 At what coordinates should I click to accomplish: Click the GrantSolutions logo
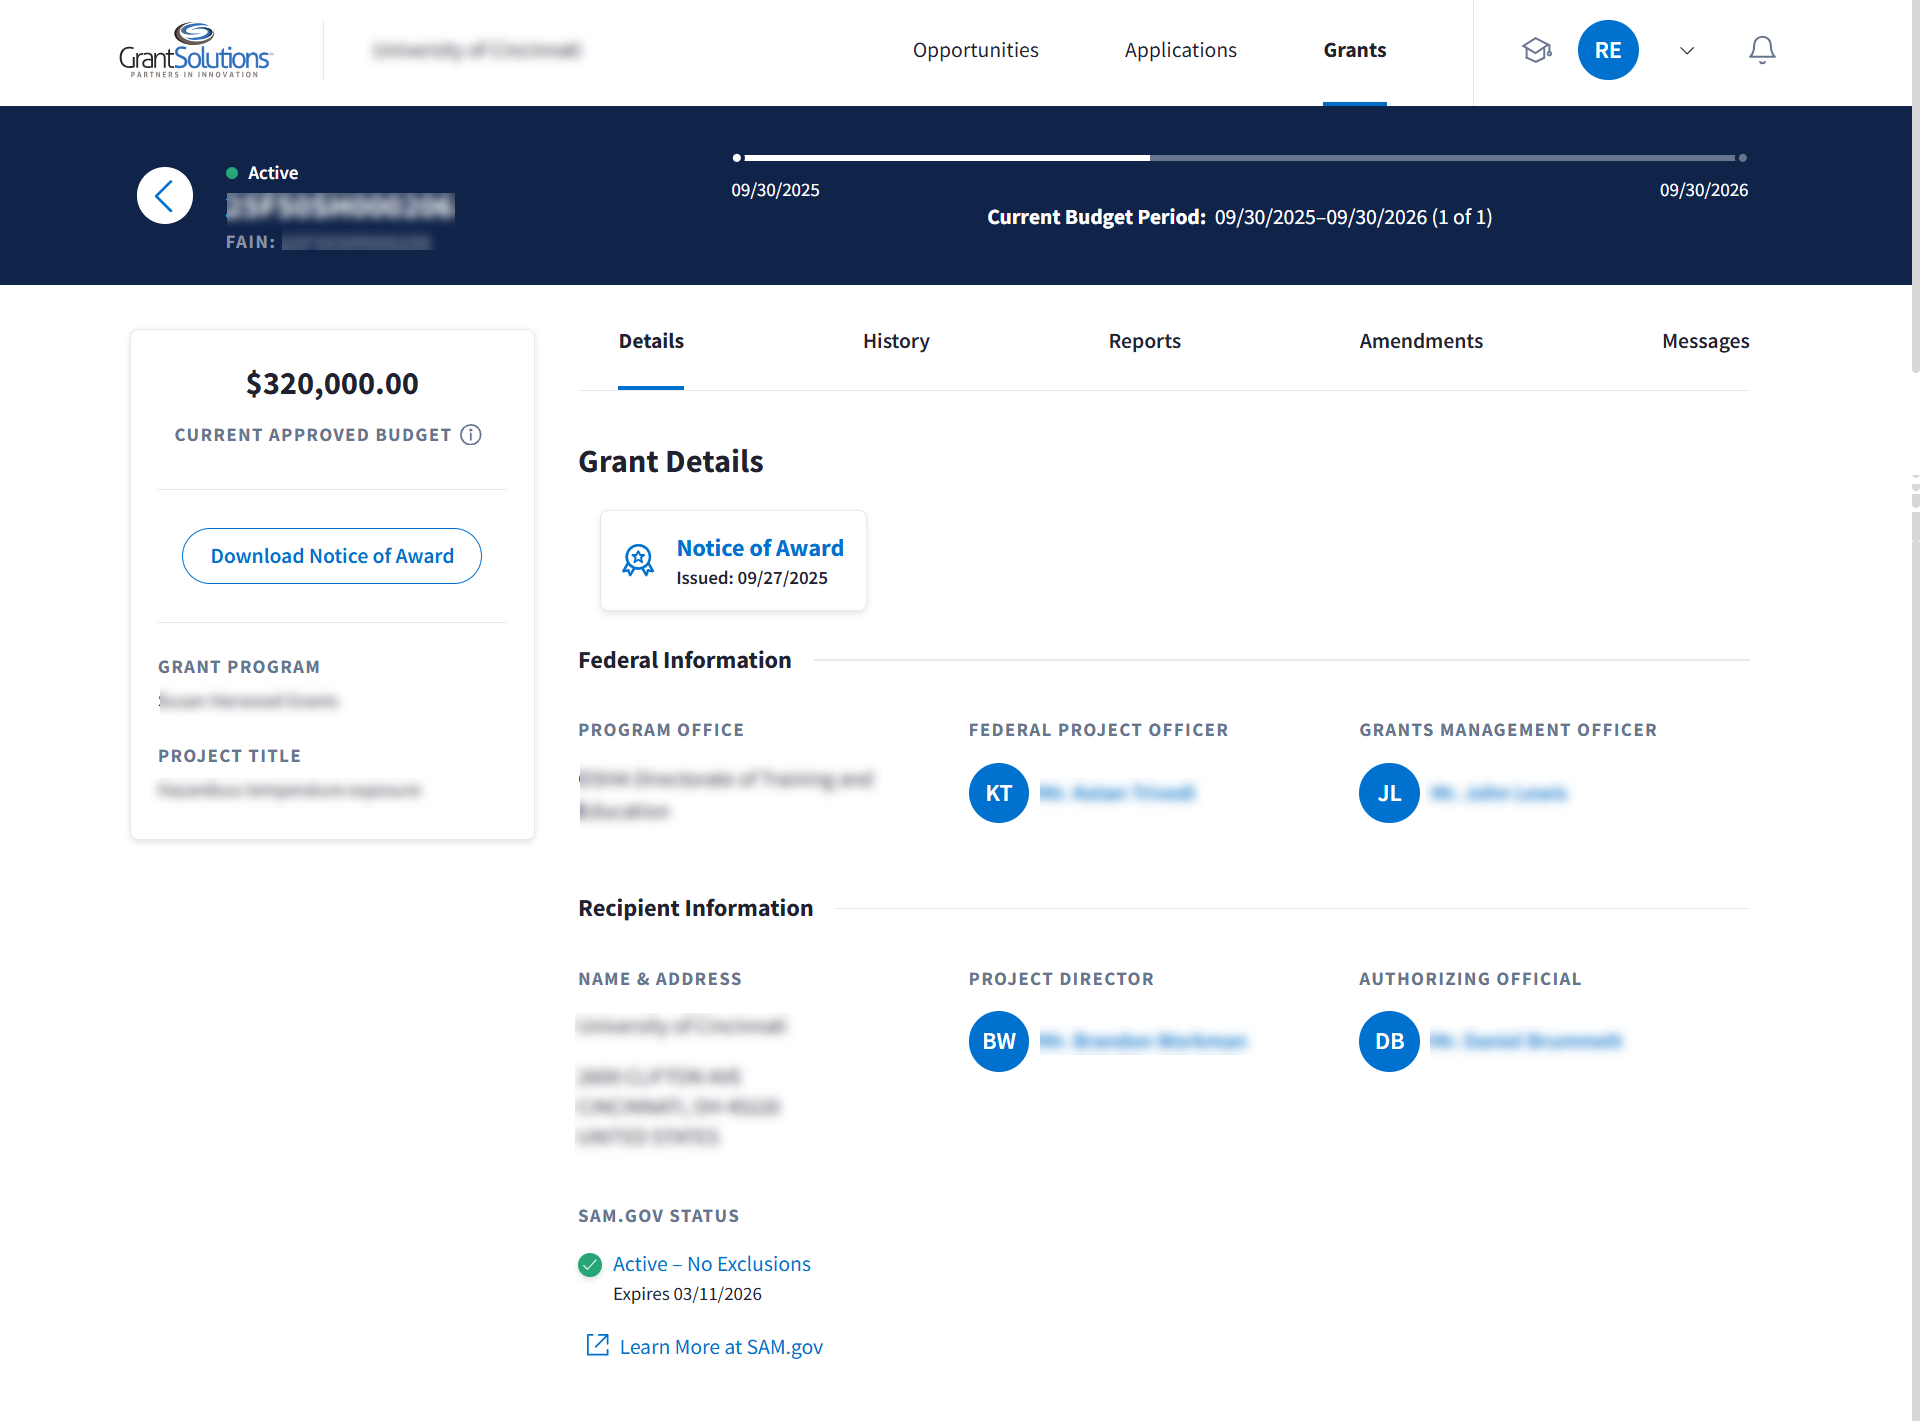point(195,50)
